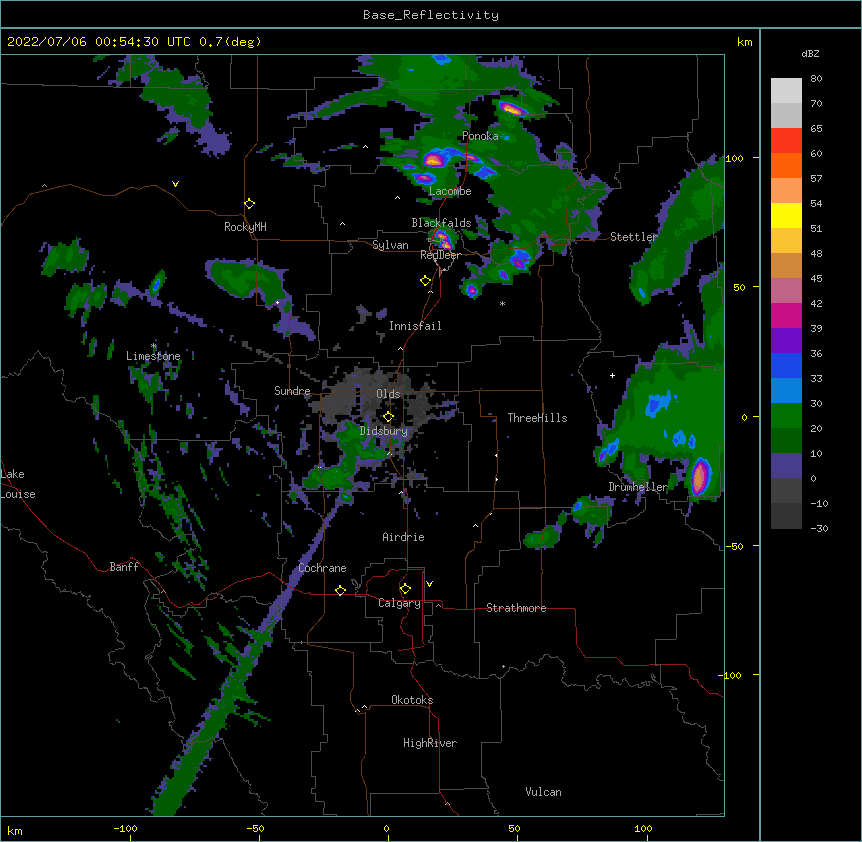Select the Strathmore label
This screenshot has height=842, width=862.
point(516,608)
